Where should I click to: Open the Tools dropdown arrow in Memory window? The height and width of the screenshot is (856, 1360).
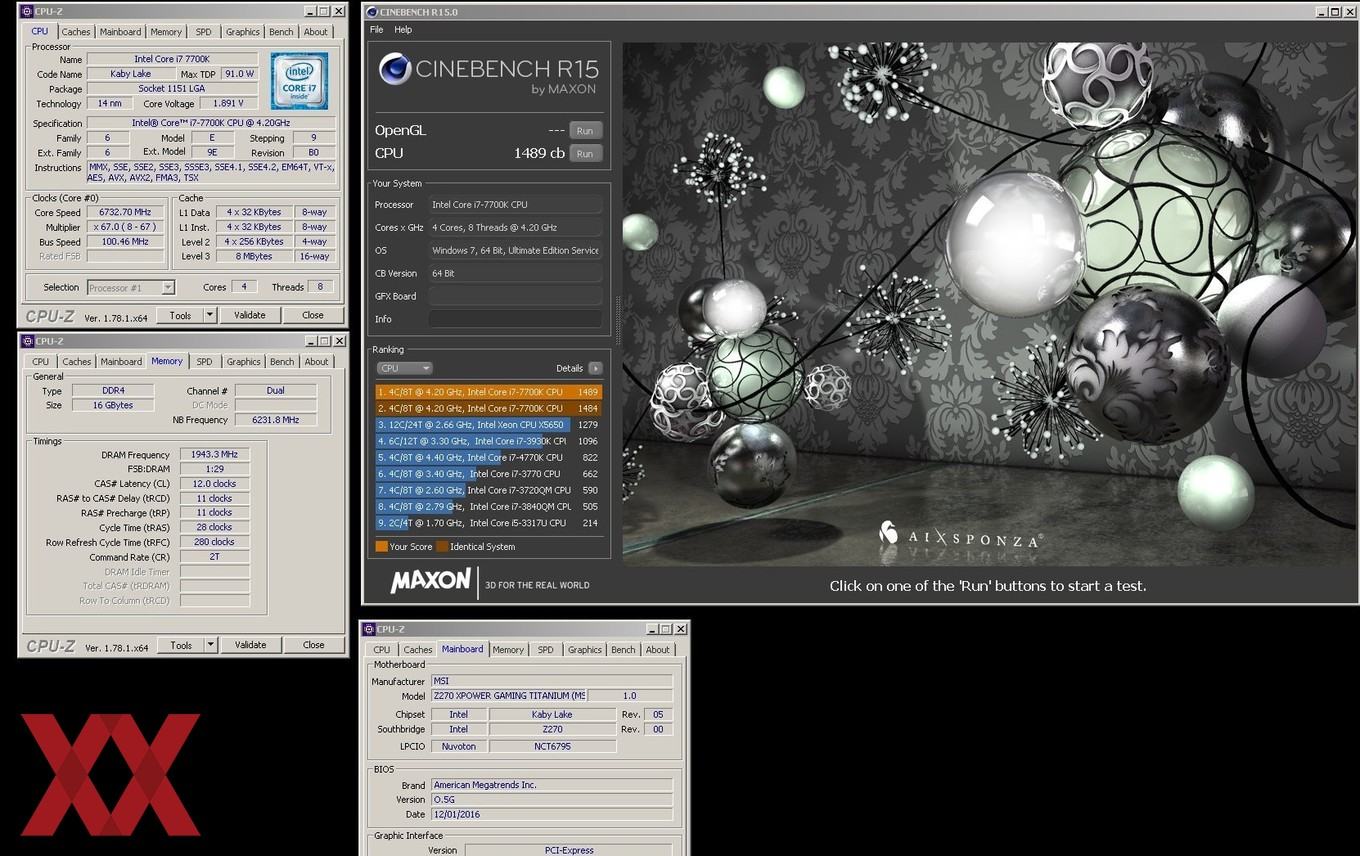coord(211,645)
